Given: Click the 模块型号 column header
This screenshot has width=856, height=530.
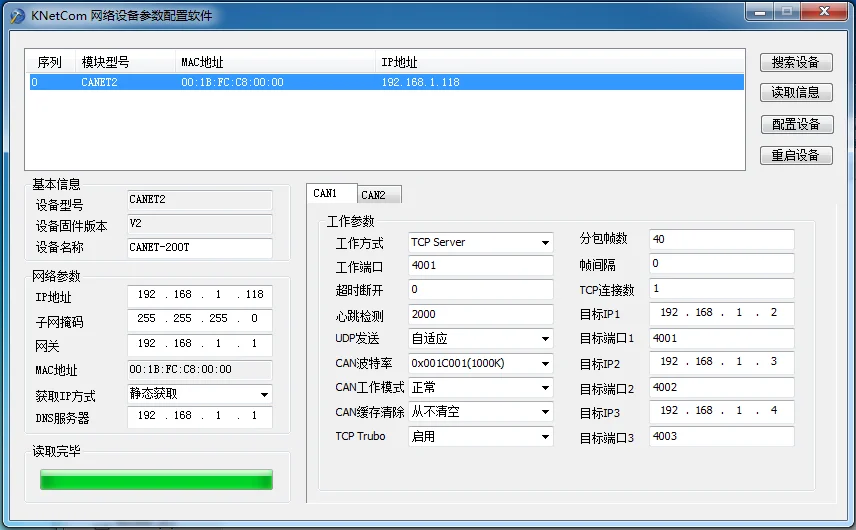Looking at the screenshot, I should tap(125, 62).
